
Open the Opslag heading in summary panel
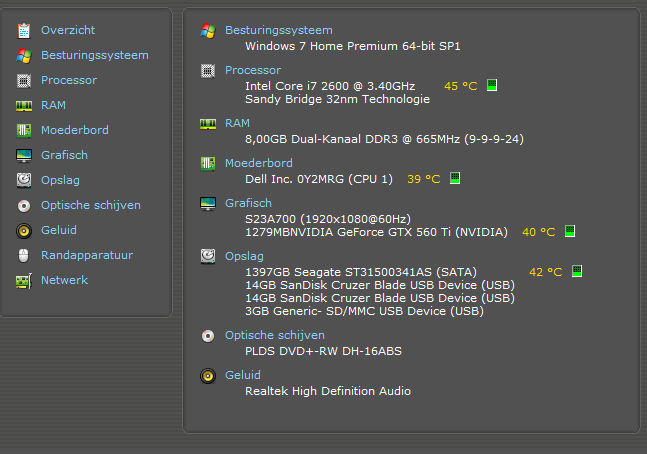(244, 256)
